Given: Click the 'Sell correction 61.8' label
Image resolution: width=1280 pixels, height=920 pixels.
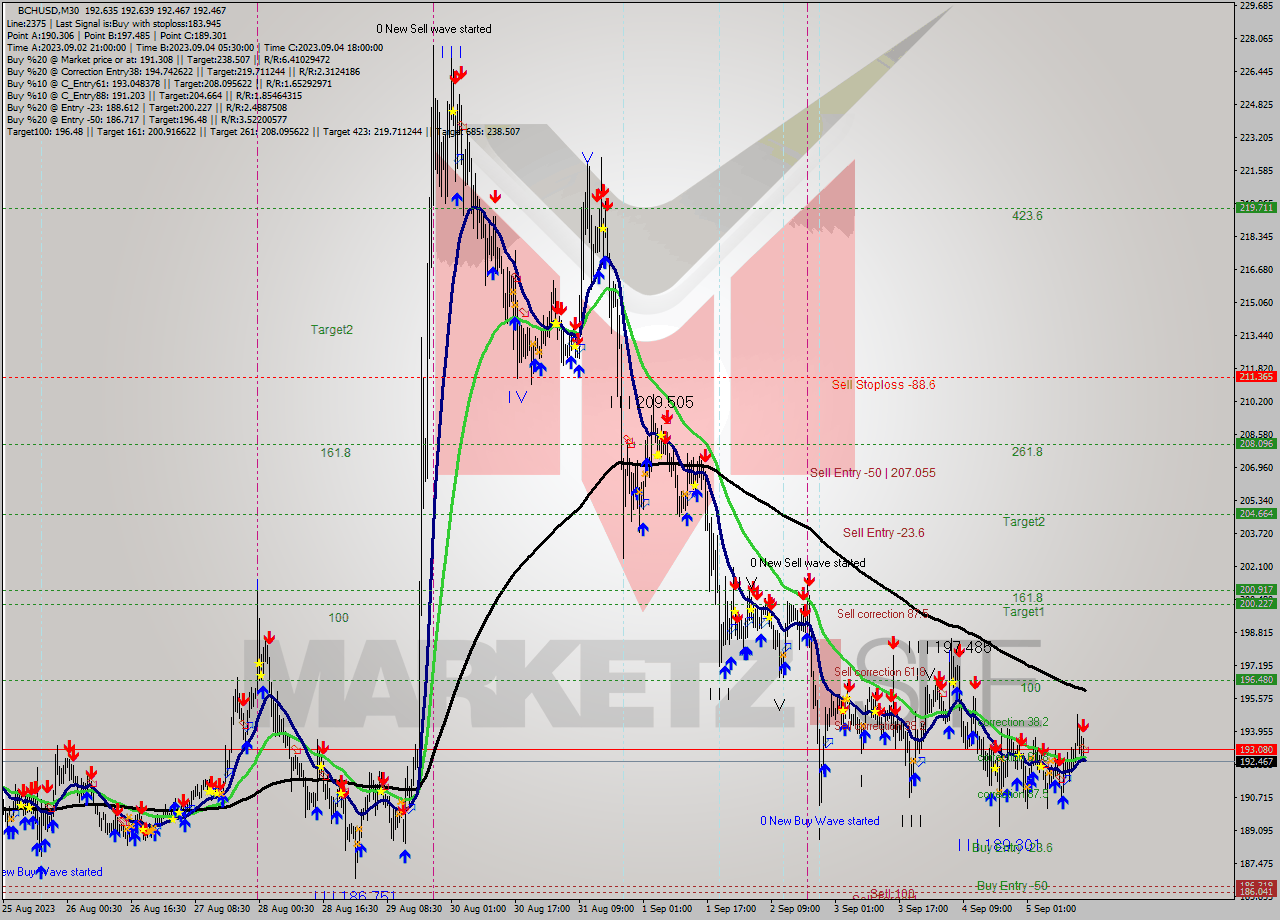Looking at the screenshot, I should point(880,672).
